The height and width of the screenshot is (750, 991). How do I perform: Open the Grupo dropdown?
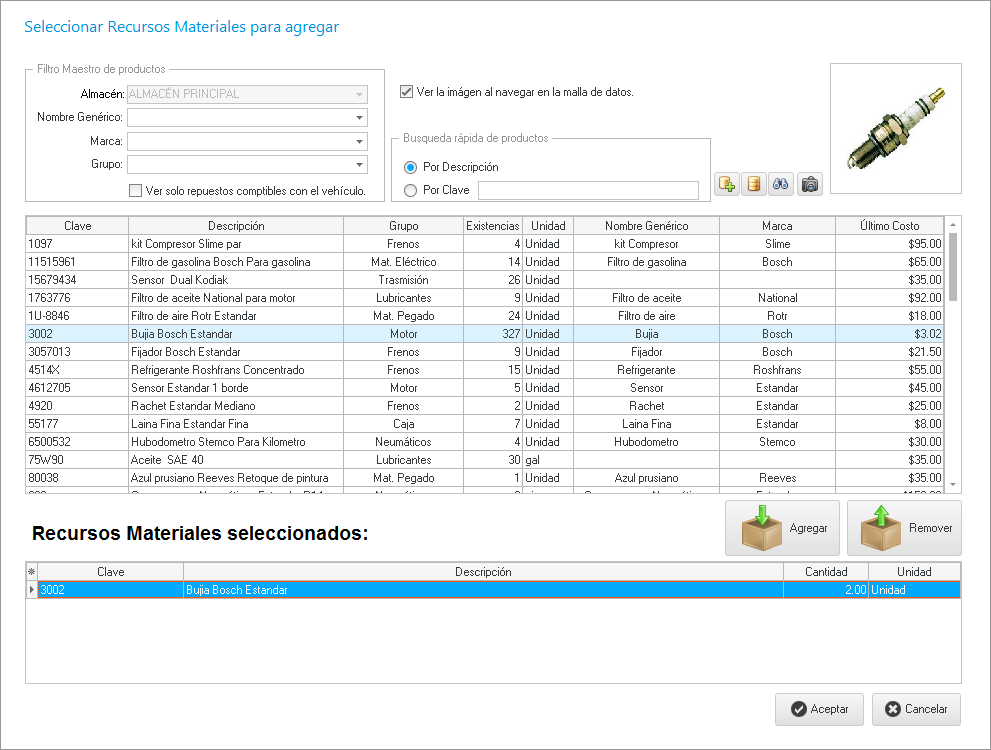[359, 164]
